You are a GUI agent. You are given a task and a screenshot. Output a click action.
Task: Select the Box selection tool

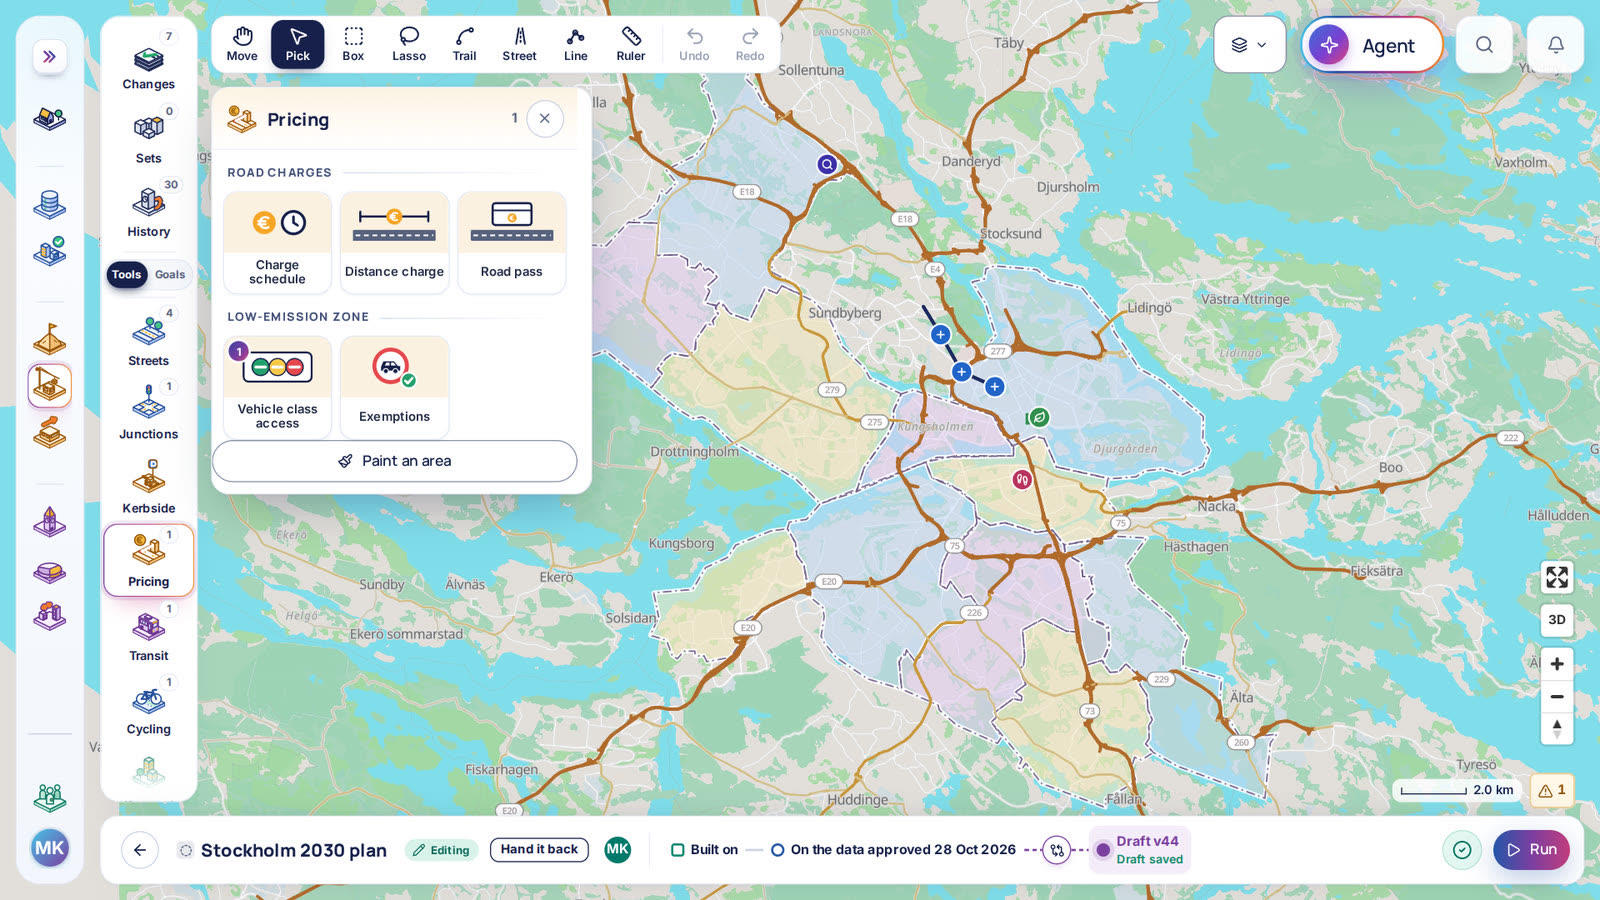point(353,44)
